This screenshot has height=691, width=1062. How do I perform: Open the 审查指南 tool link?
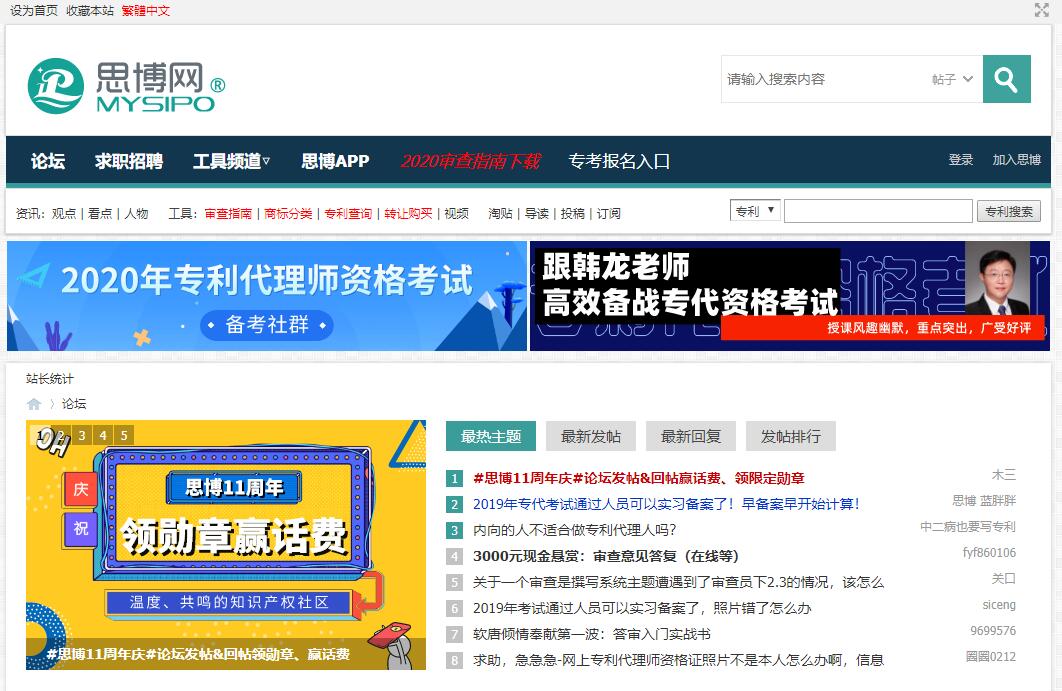pyautogui.click(x=228, y=213)
